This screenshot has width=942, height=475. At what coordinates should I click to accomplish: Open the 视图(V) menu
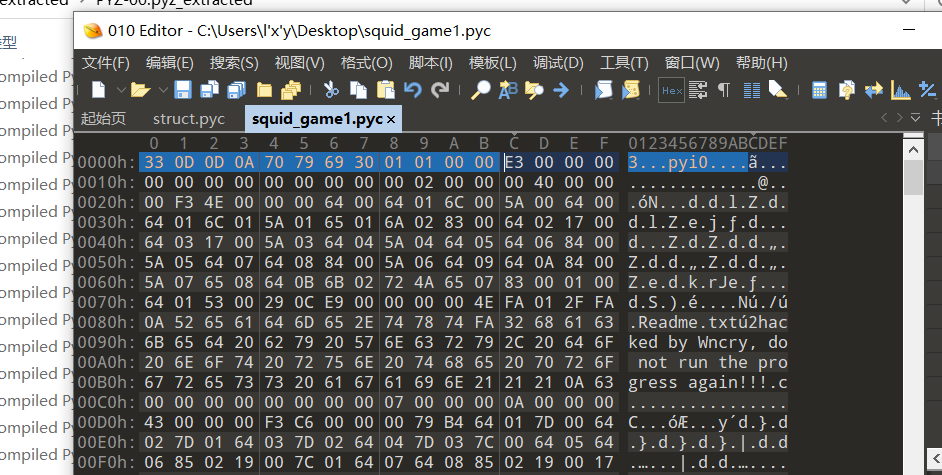tap(299, 63)
